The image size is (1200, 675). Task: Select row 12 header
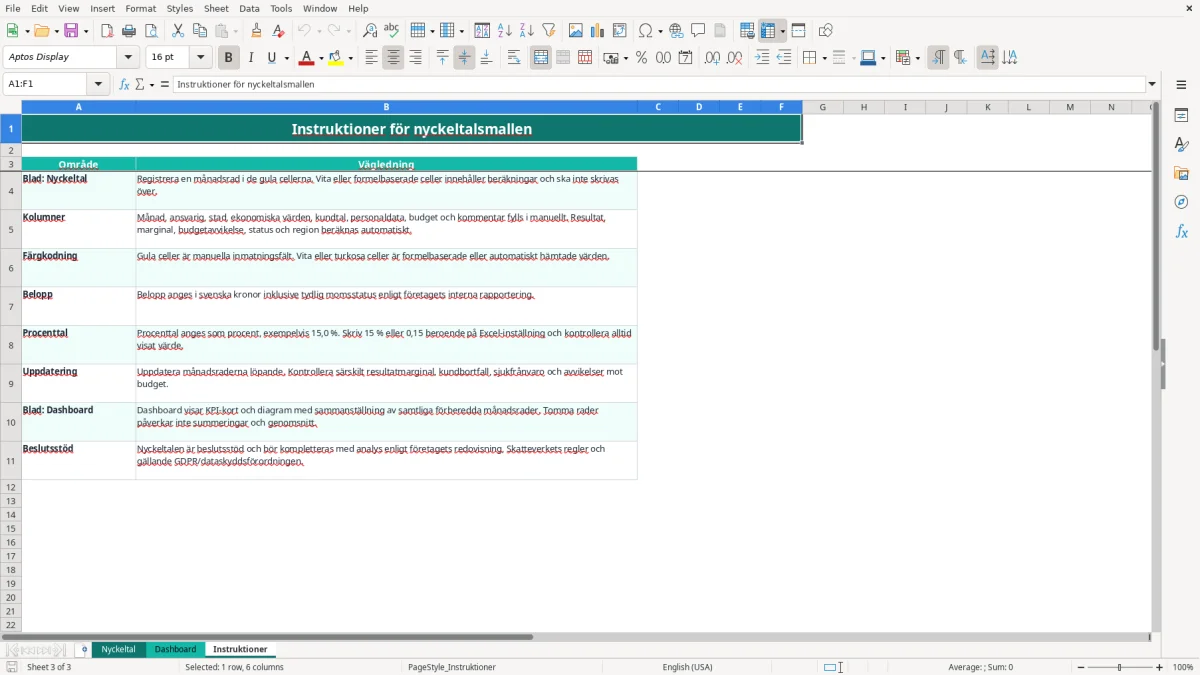coord(10,487)
